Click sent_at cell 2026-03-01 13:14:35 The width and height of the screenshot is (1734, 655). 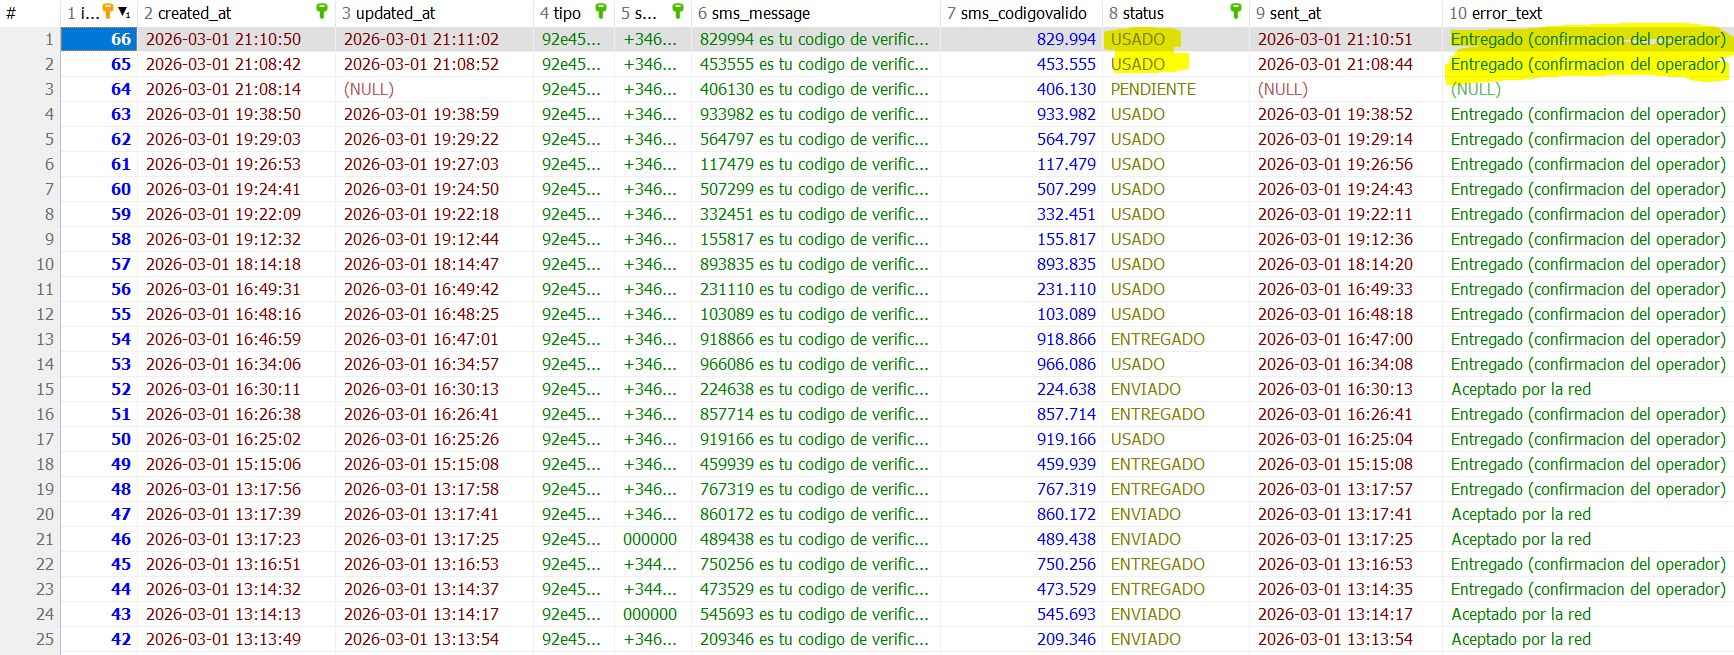pos(1335,589)
